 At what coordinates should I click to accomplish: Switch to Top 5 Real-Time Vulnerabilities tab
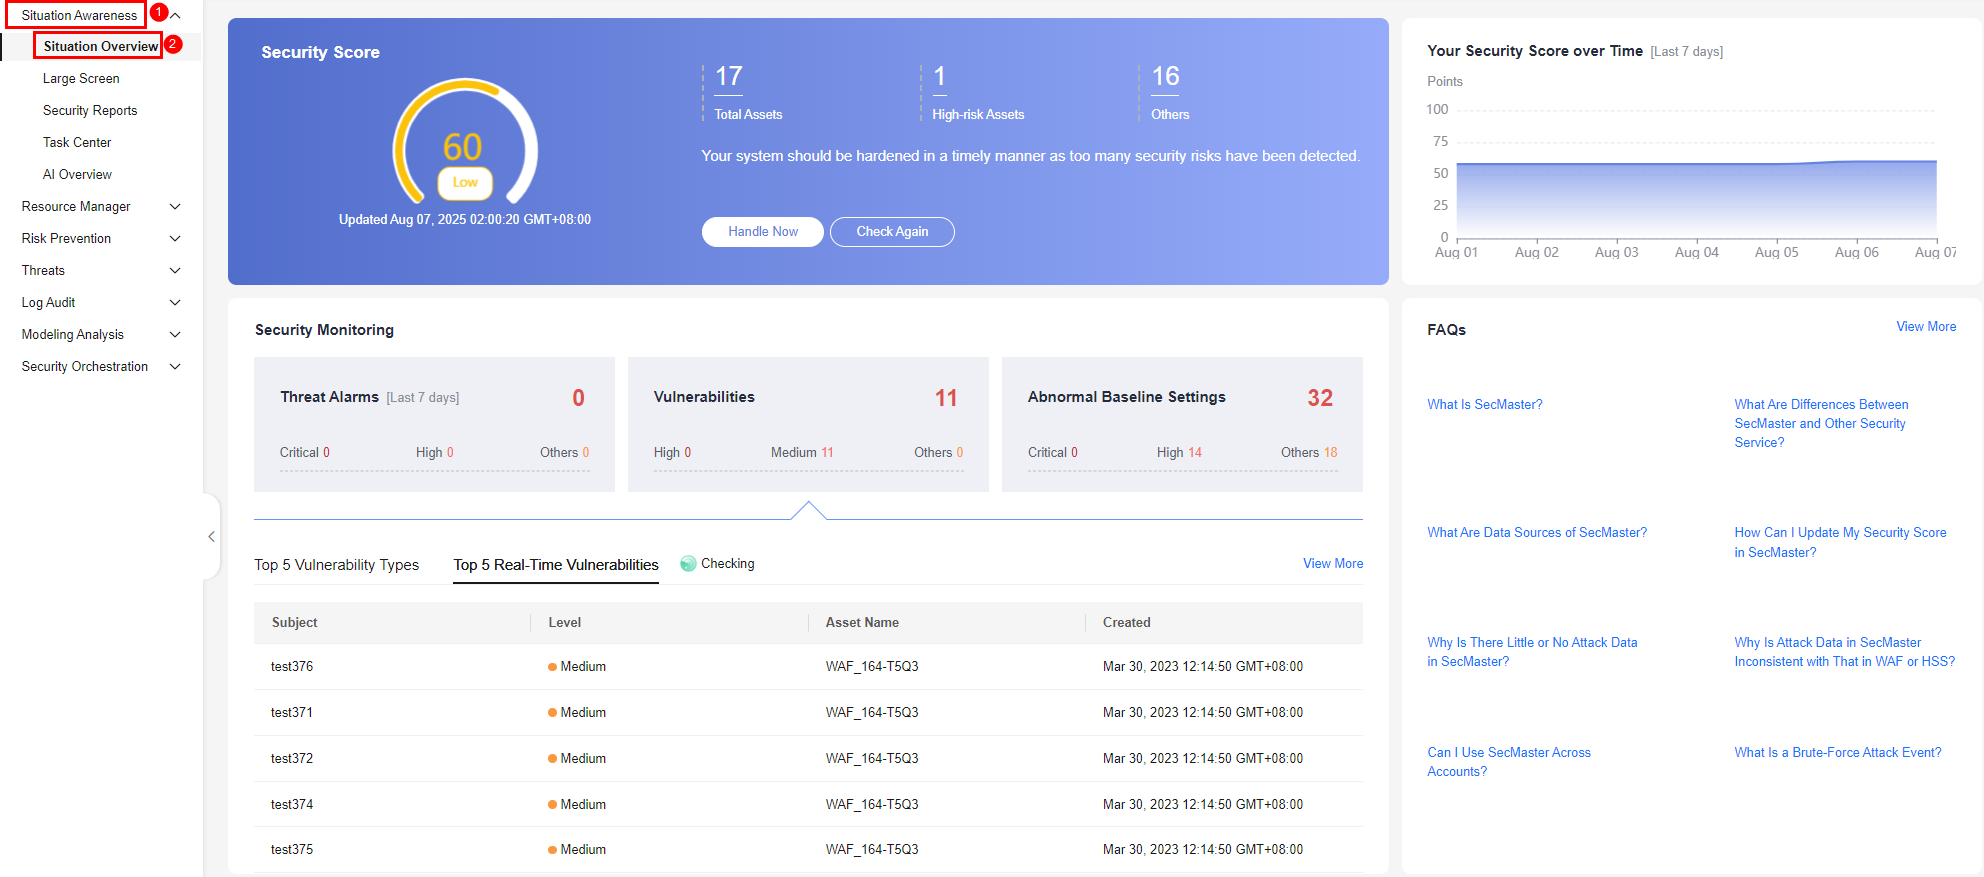click(556, 564)
